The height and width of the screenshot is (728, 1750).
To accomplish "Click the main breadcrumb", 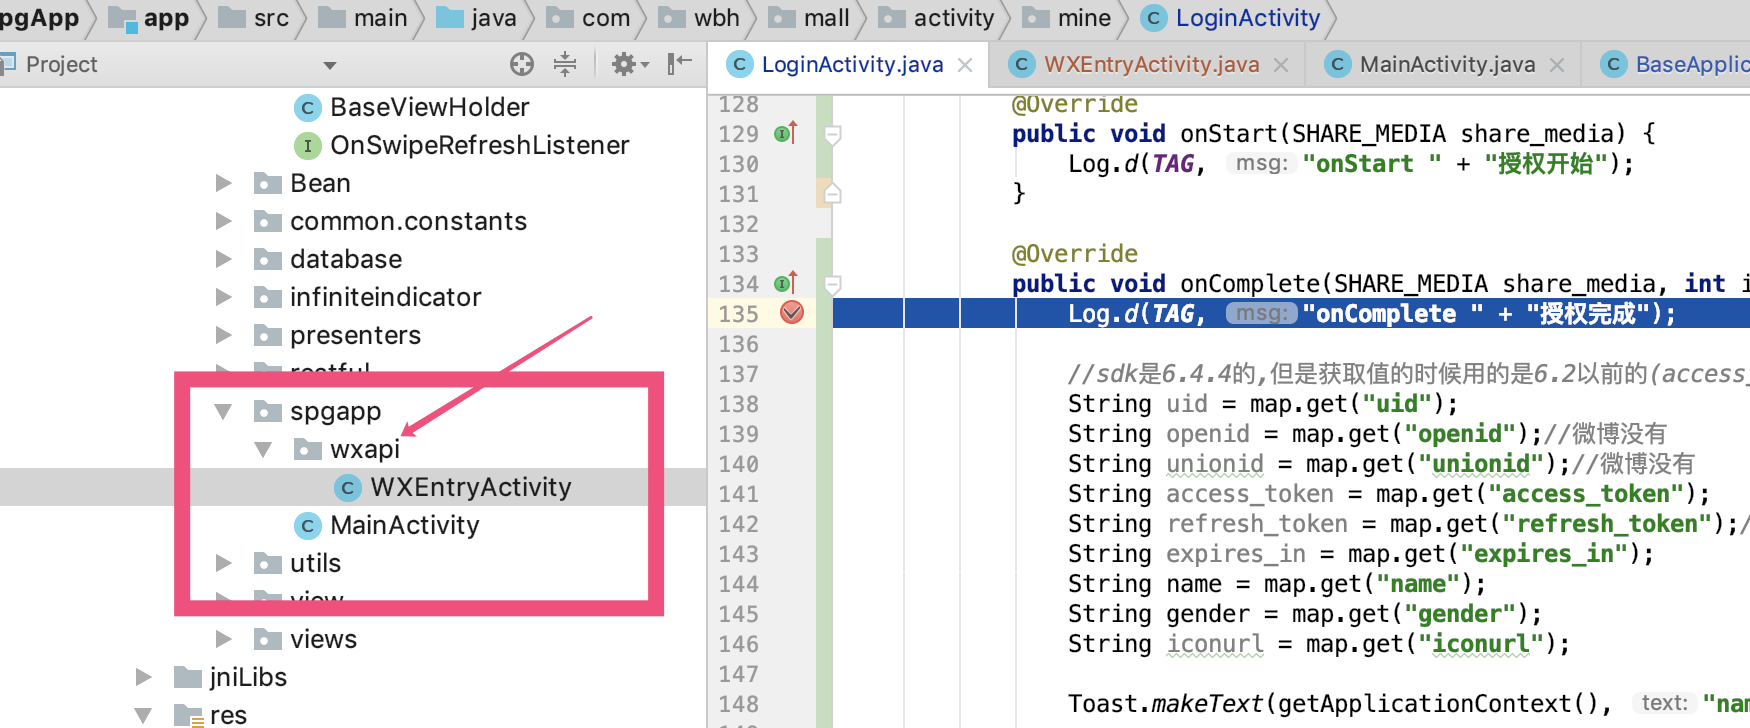I will (x=362, y=18).
